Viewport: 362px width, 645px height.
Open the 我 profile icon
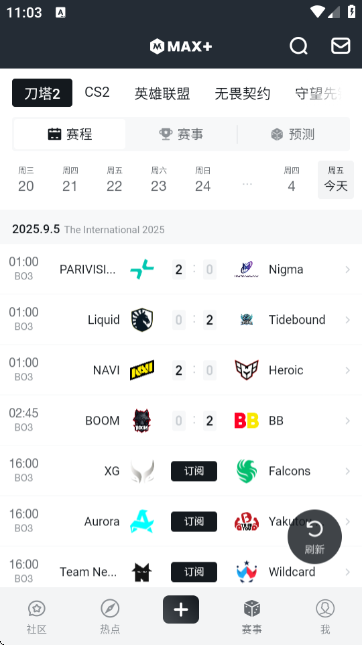tap(325, 608)
